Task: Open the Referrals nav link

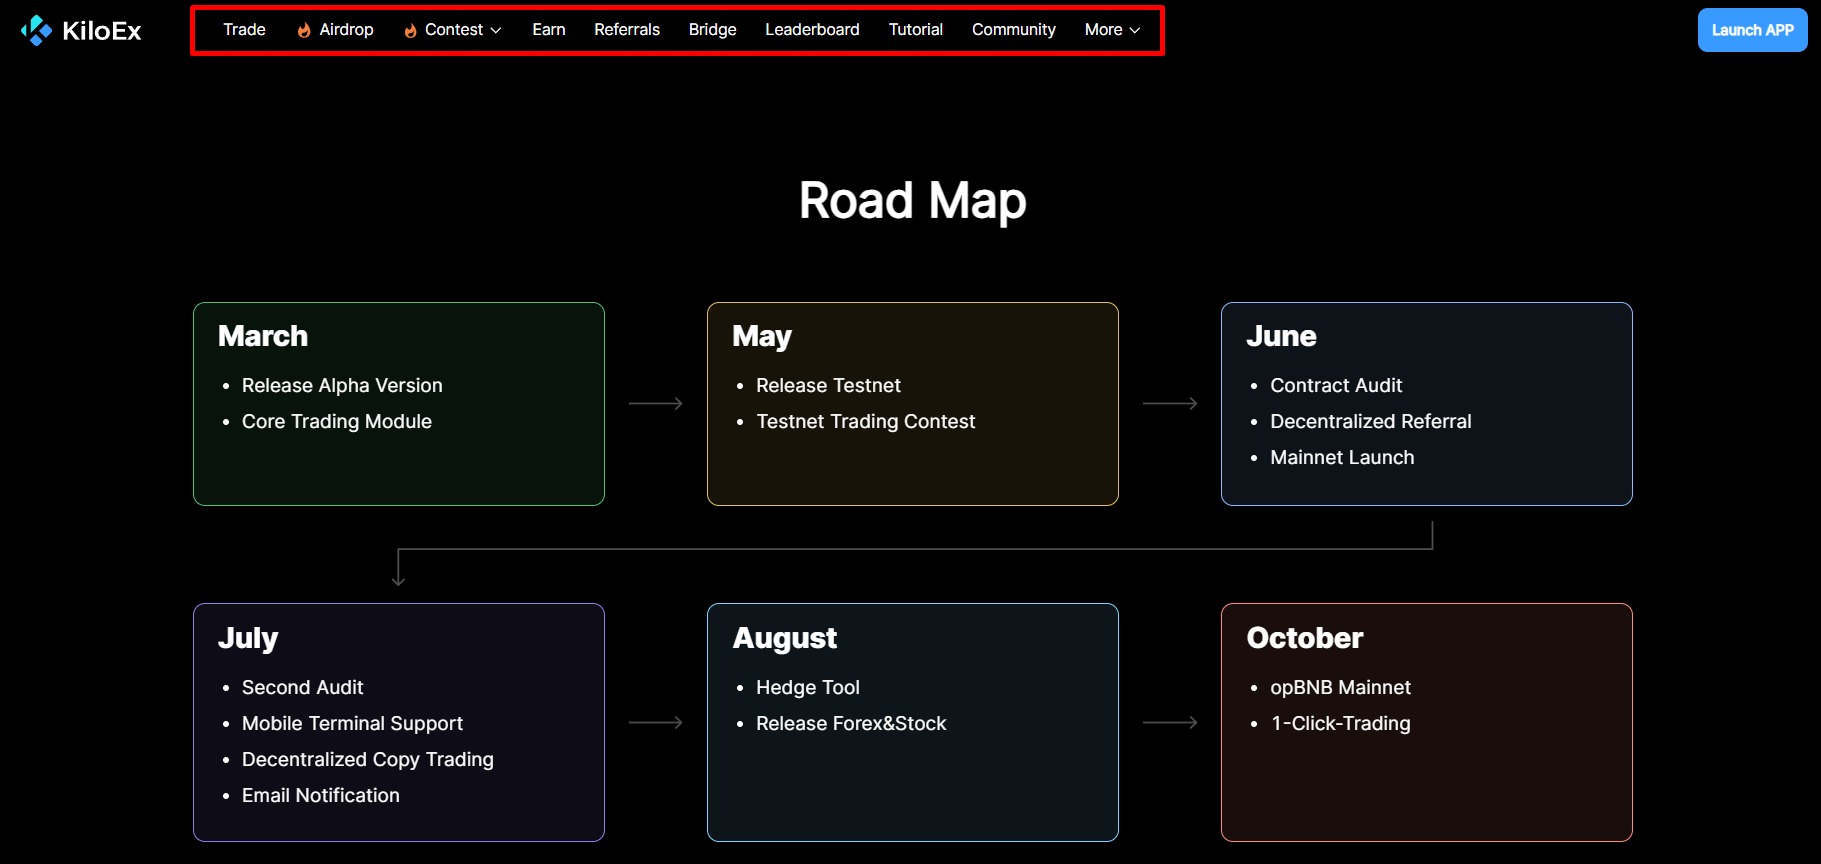Action: click(627, 30)
